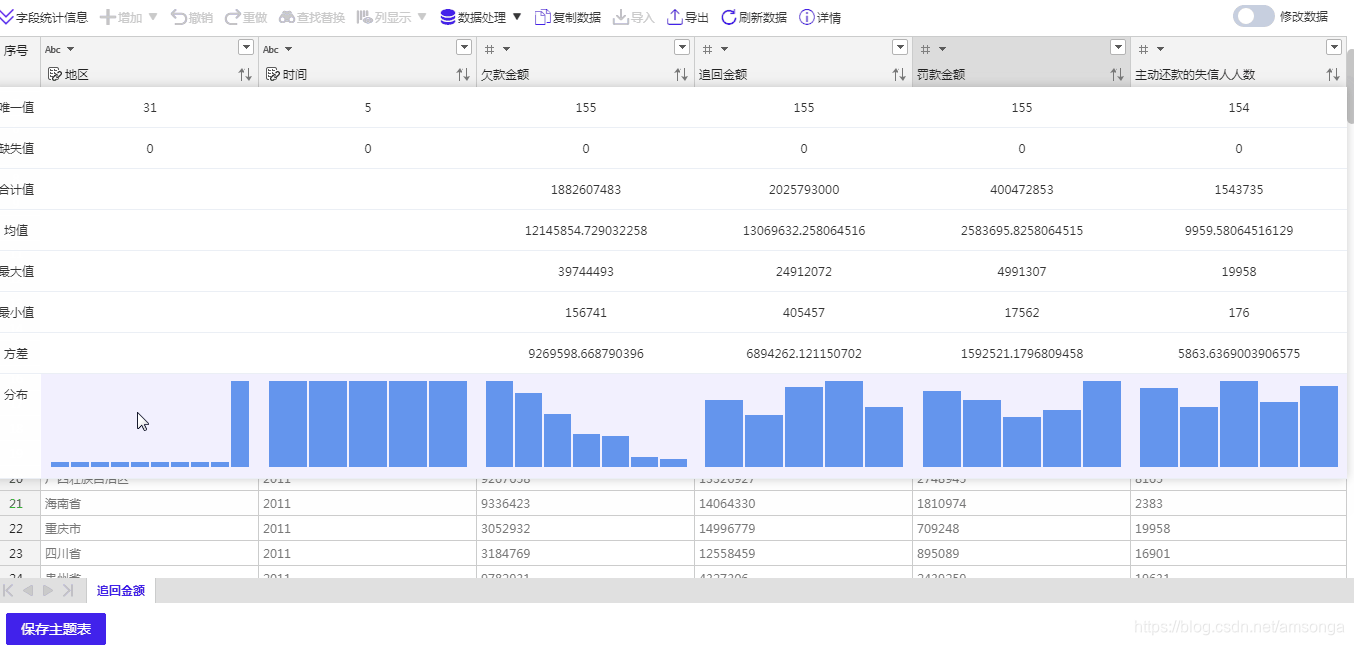Select the 罚款金额 column header name
Screen dimensions: 1354x645
click(941, 75)
